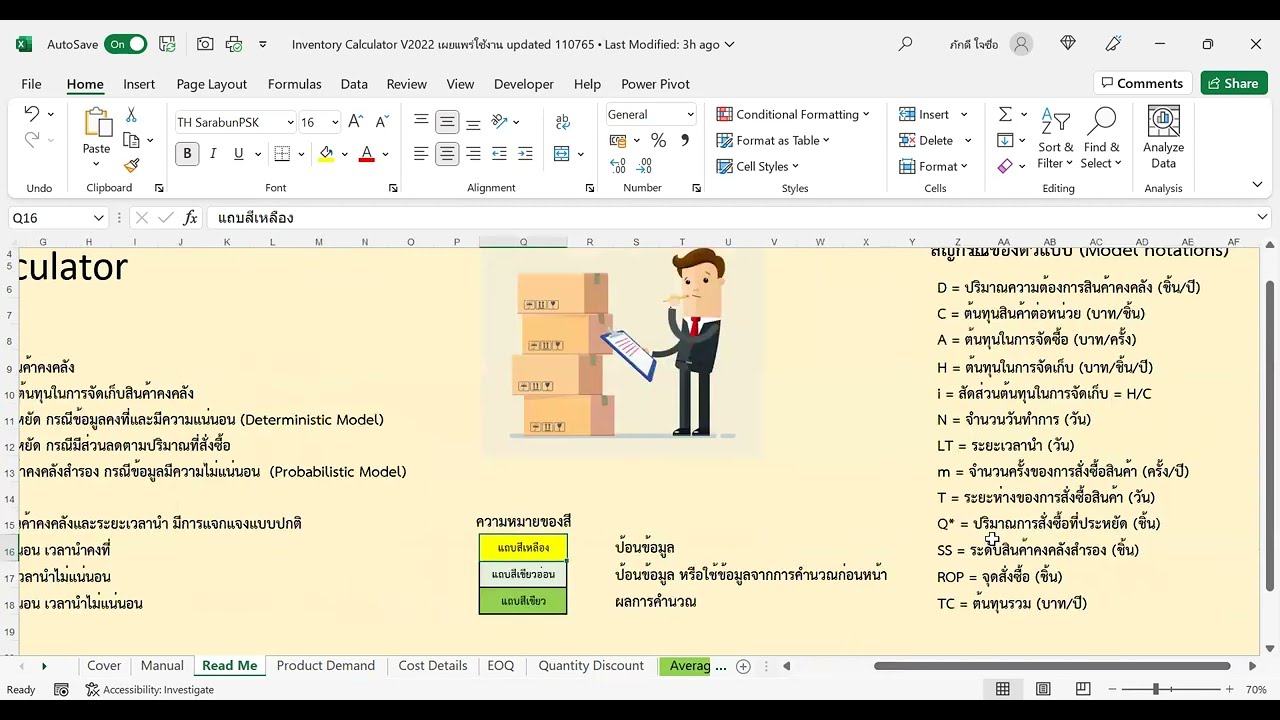Click the Save icon in title bar

click(x=167, y=44)
